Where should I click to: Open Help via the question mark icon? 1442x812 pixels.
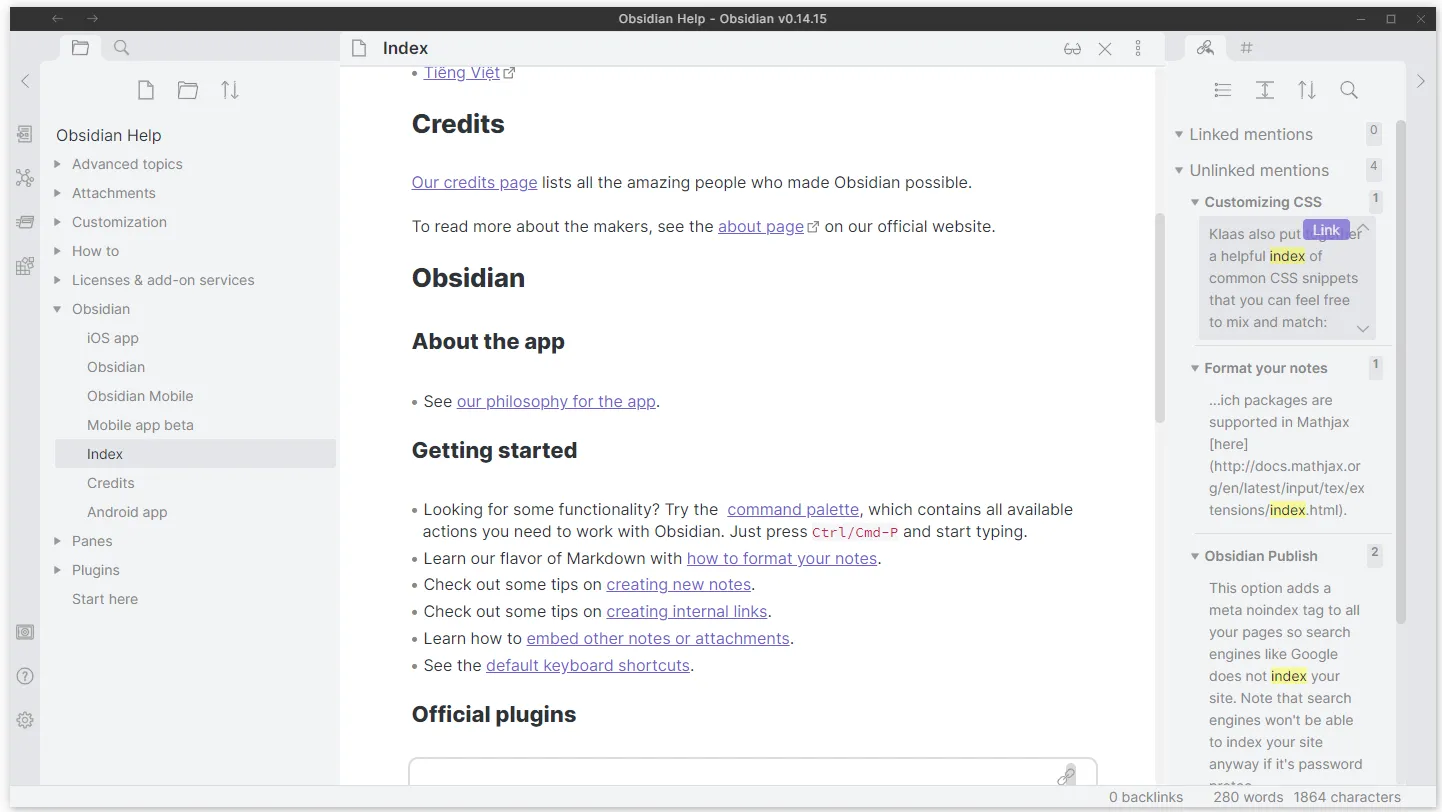click(x=25, y=676)
